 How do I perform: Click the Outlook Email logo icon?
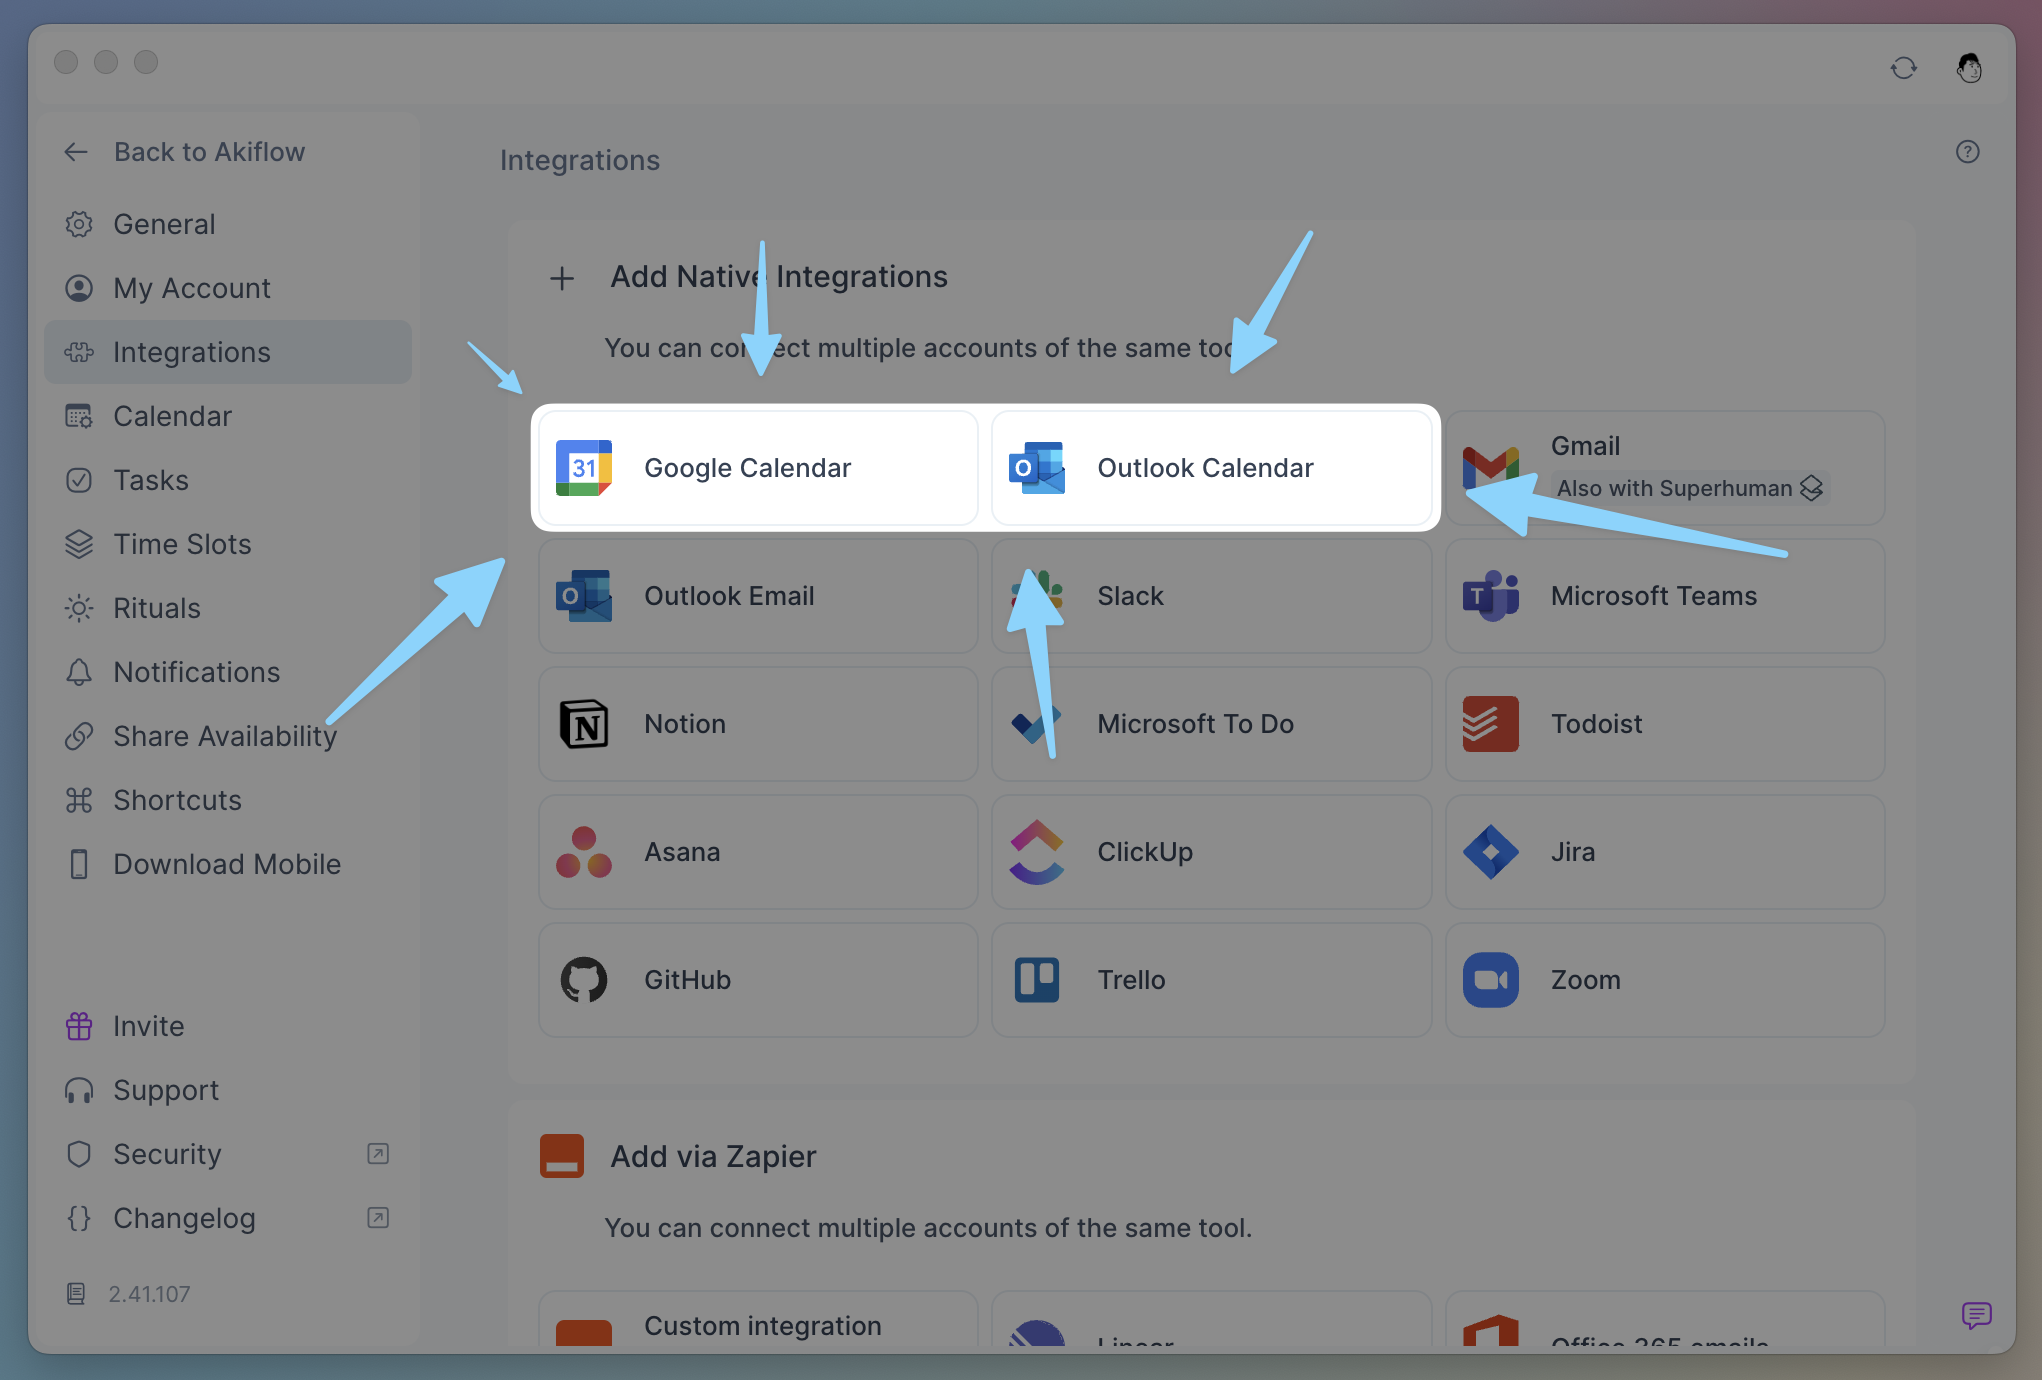click(x=584, y=596)
